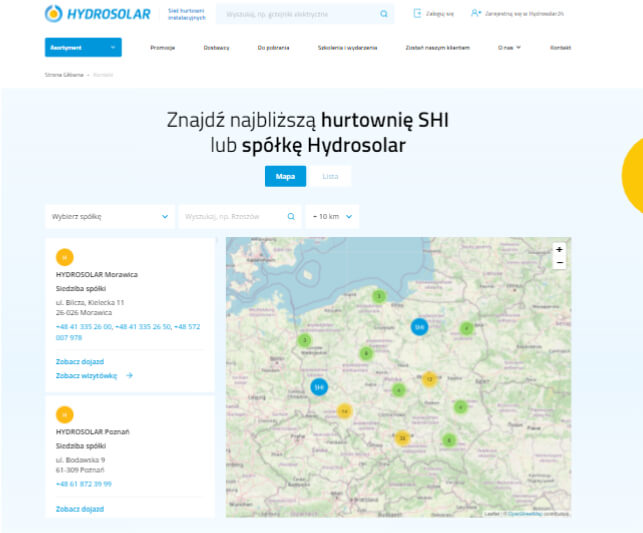Click the yellow cluster marker near Kraków
This screenshot has width=643, height=533.
click(x=403, y=438)
